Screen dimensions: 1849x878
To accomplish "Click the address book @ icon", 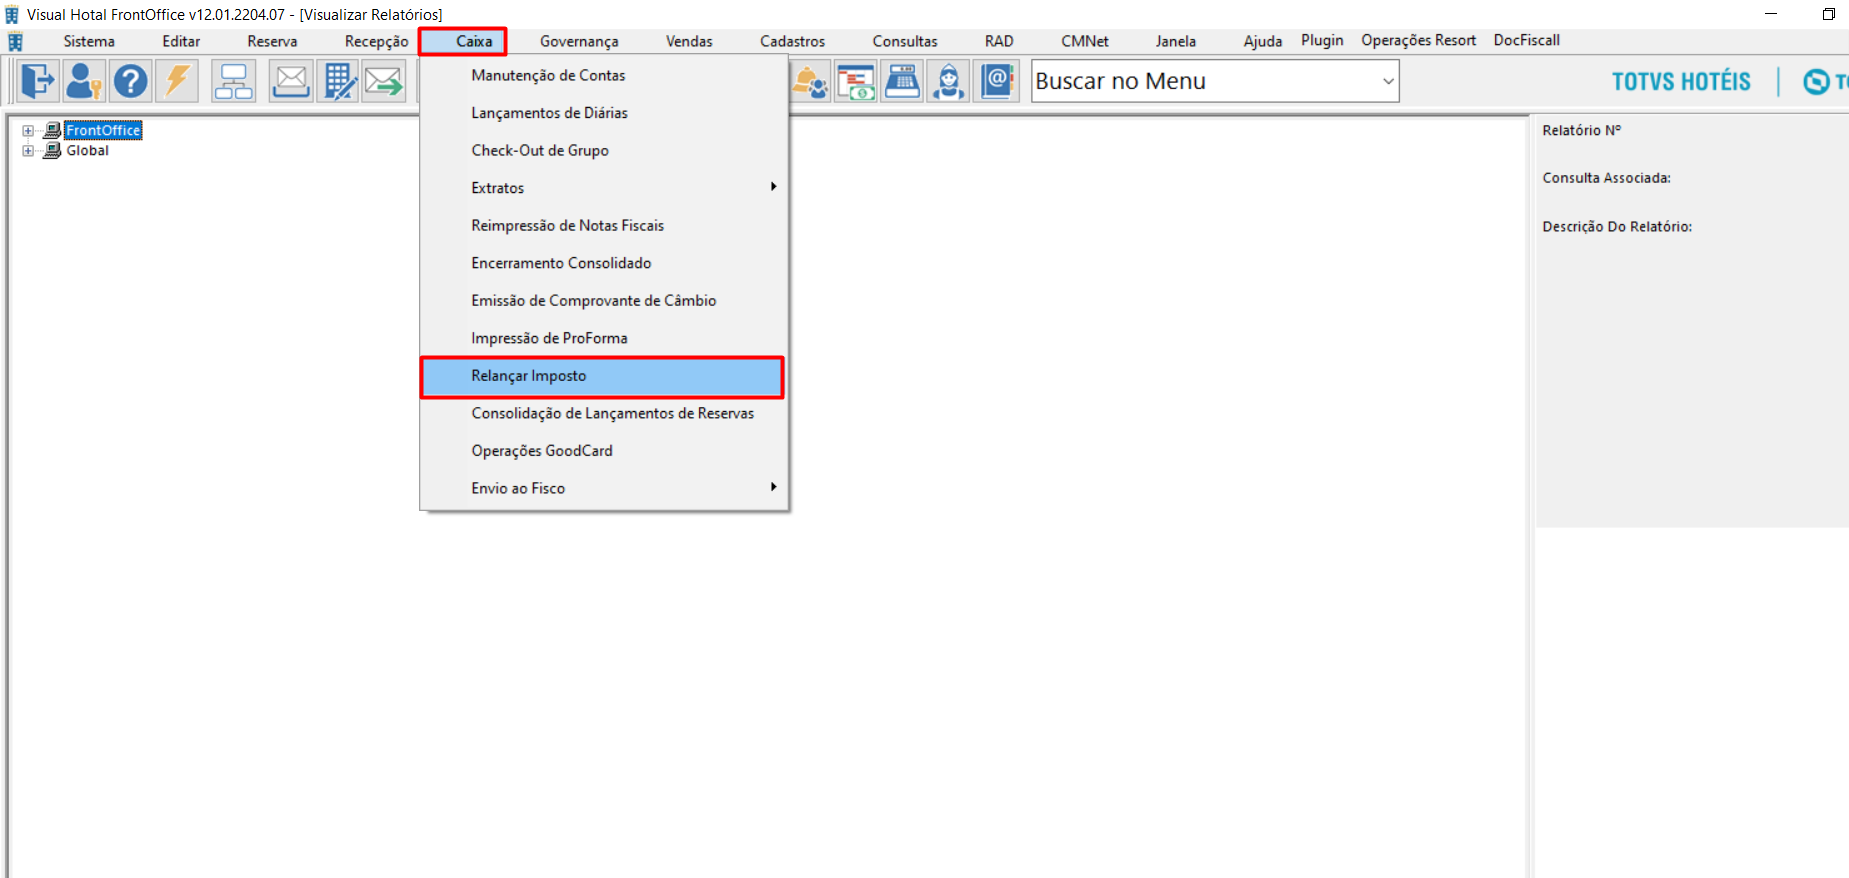I will 997,81.
